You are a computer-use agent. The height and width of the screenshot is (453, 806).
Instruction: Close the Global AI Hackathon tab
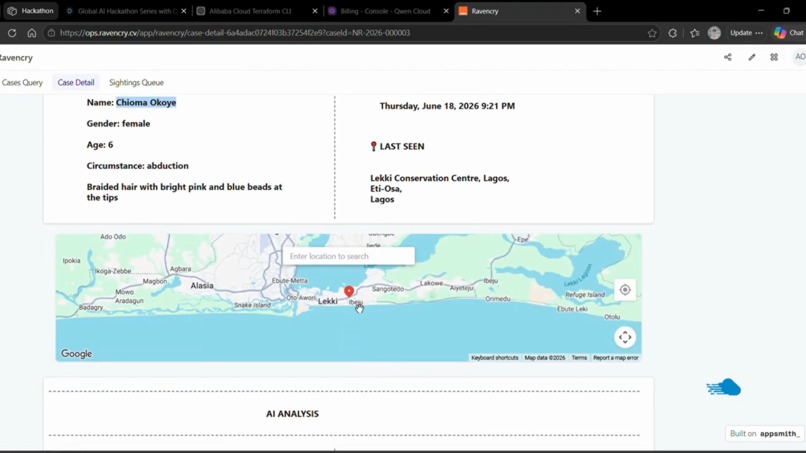click(x=184, y=11)
